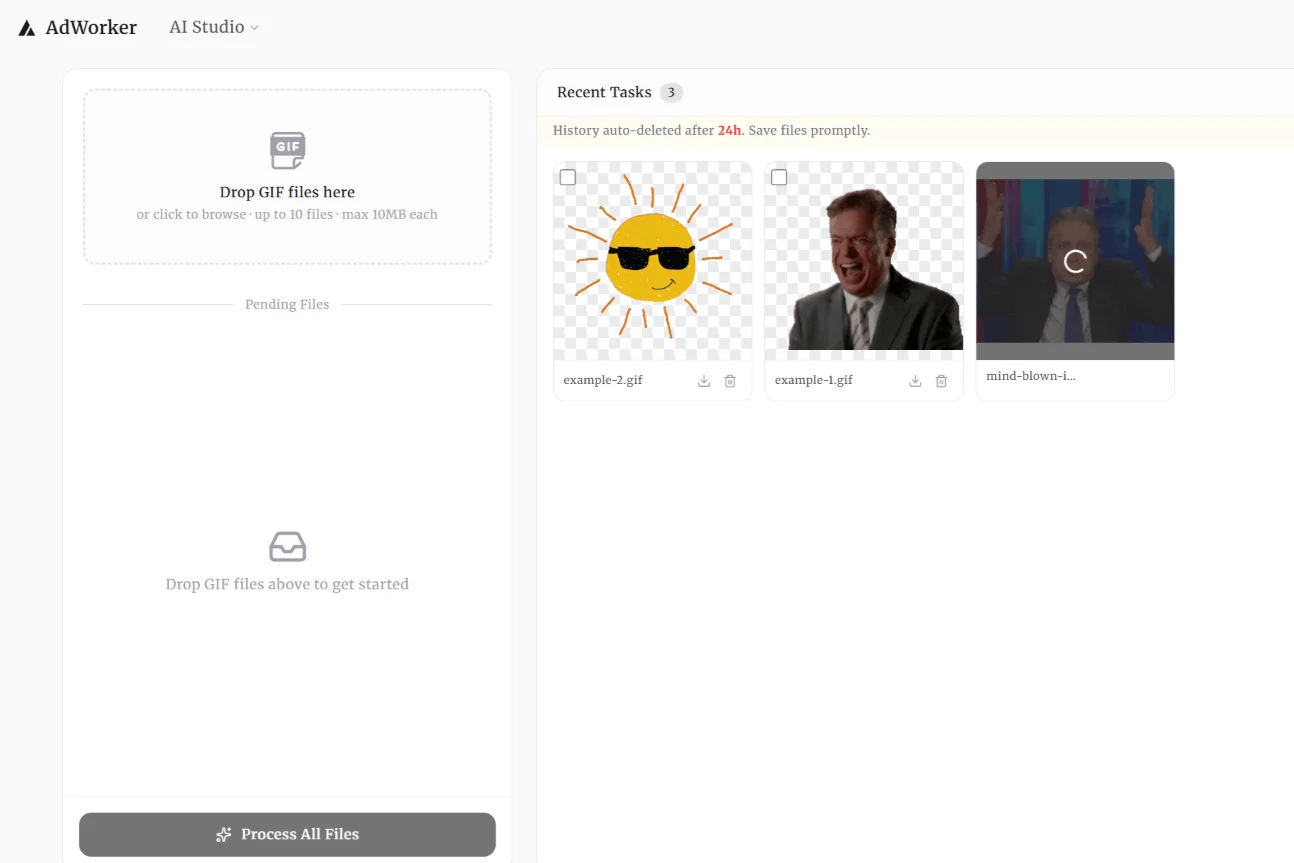This screenshot has height=863, width=1294.
Task: Click the mind-blown file name label
Action: pyautogui.click(x=1031, y=376)
